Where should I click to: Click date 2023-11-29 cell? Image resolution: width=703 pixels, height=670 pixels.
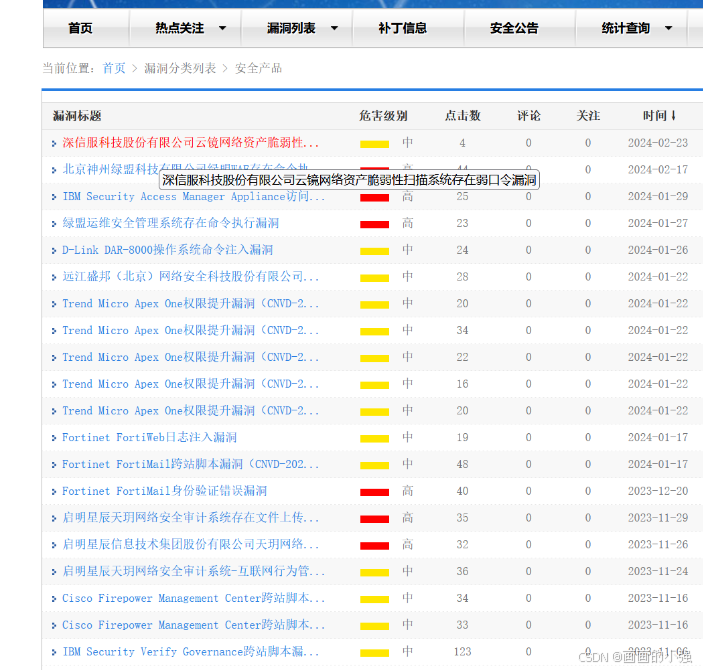(658, 518)
